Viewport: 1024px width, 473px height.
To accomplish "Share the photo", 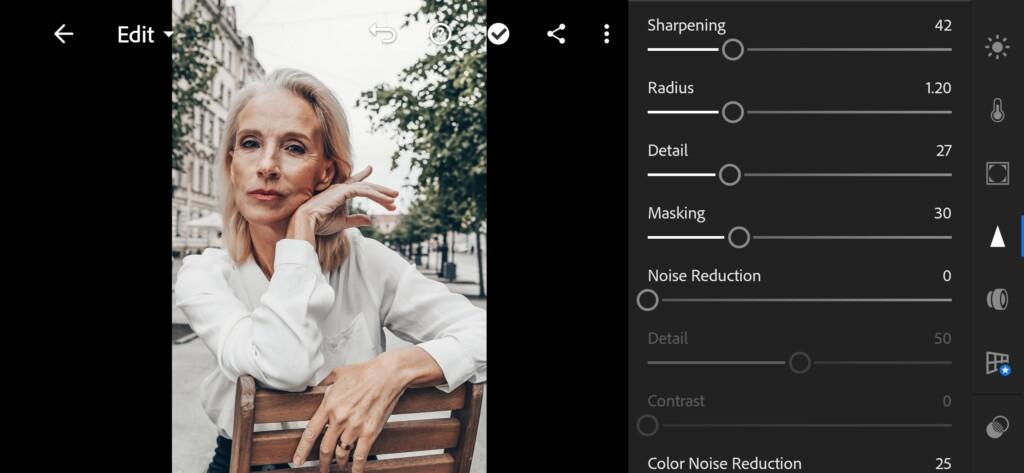I will 556,34.
